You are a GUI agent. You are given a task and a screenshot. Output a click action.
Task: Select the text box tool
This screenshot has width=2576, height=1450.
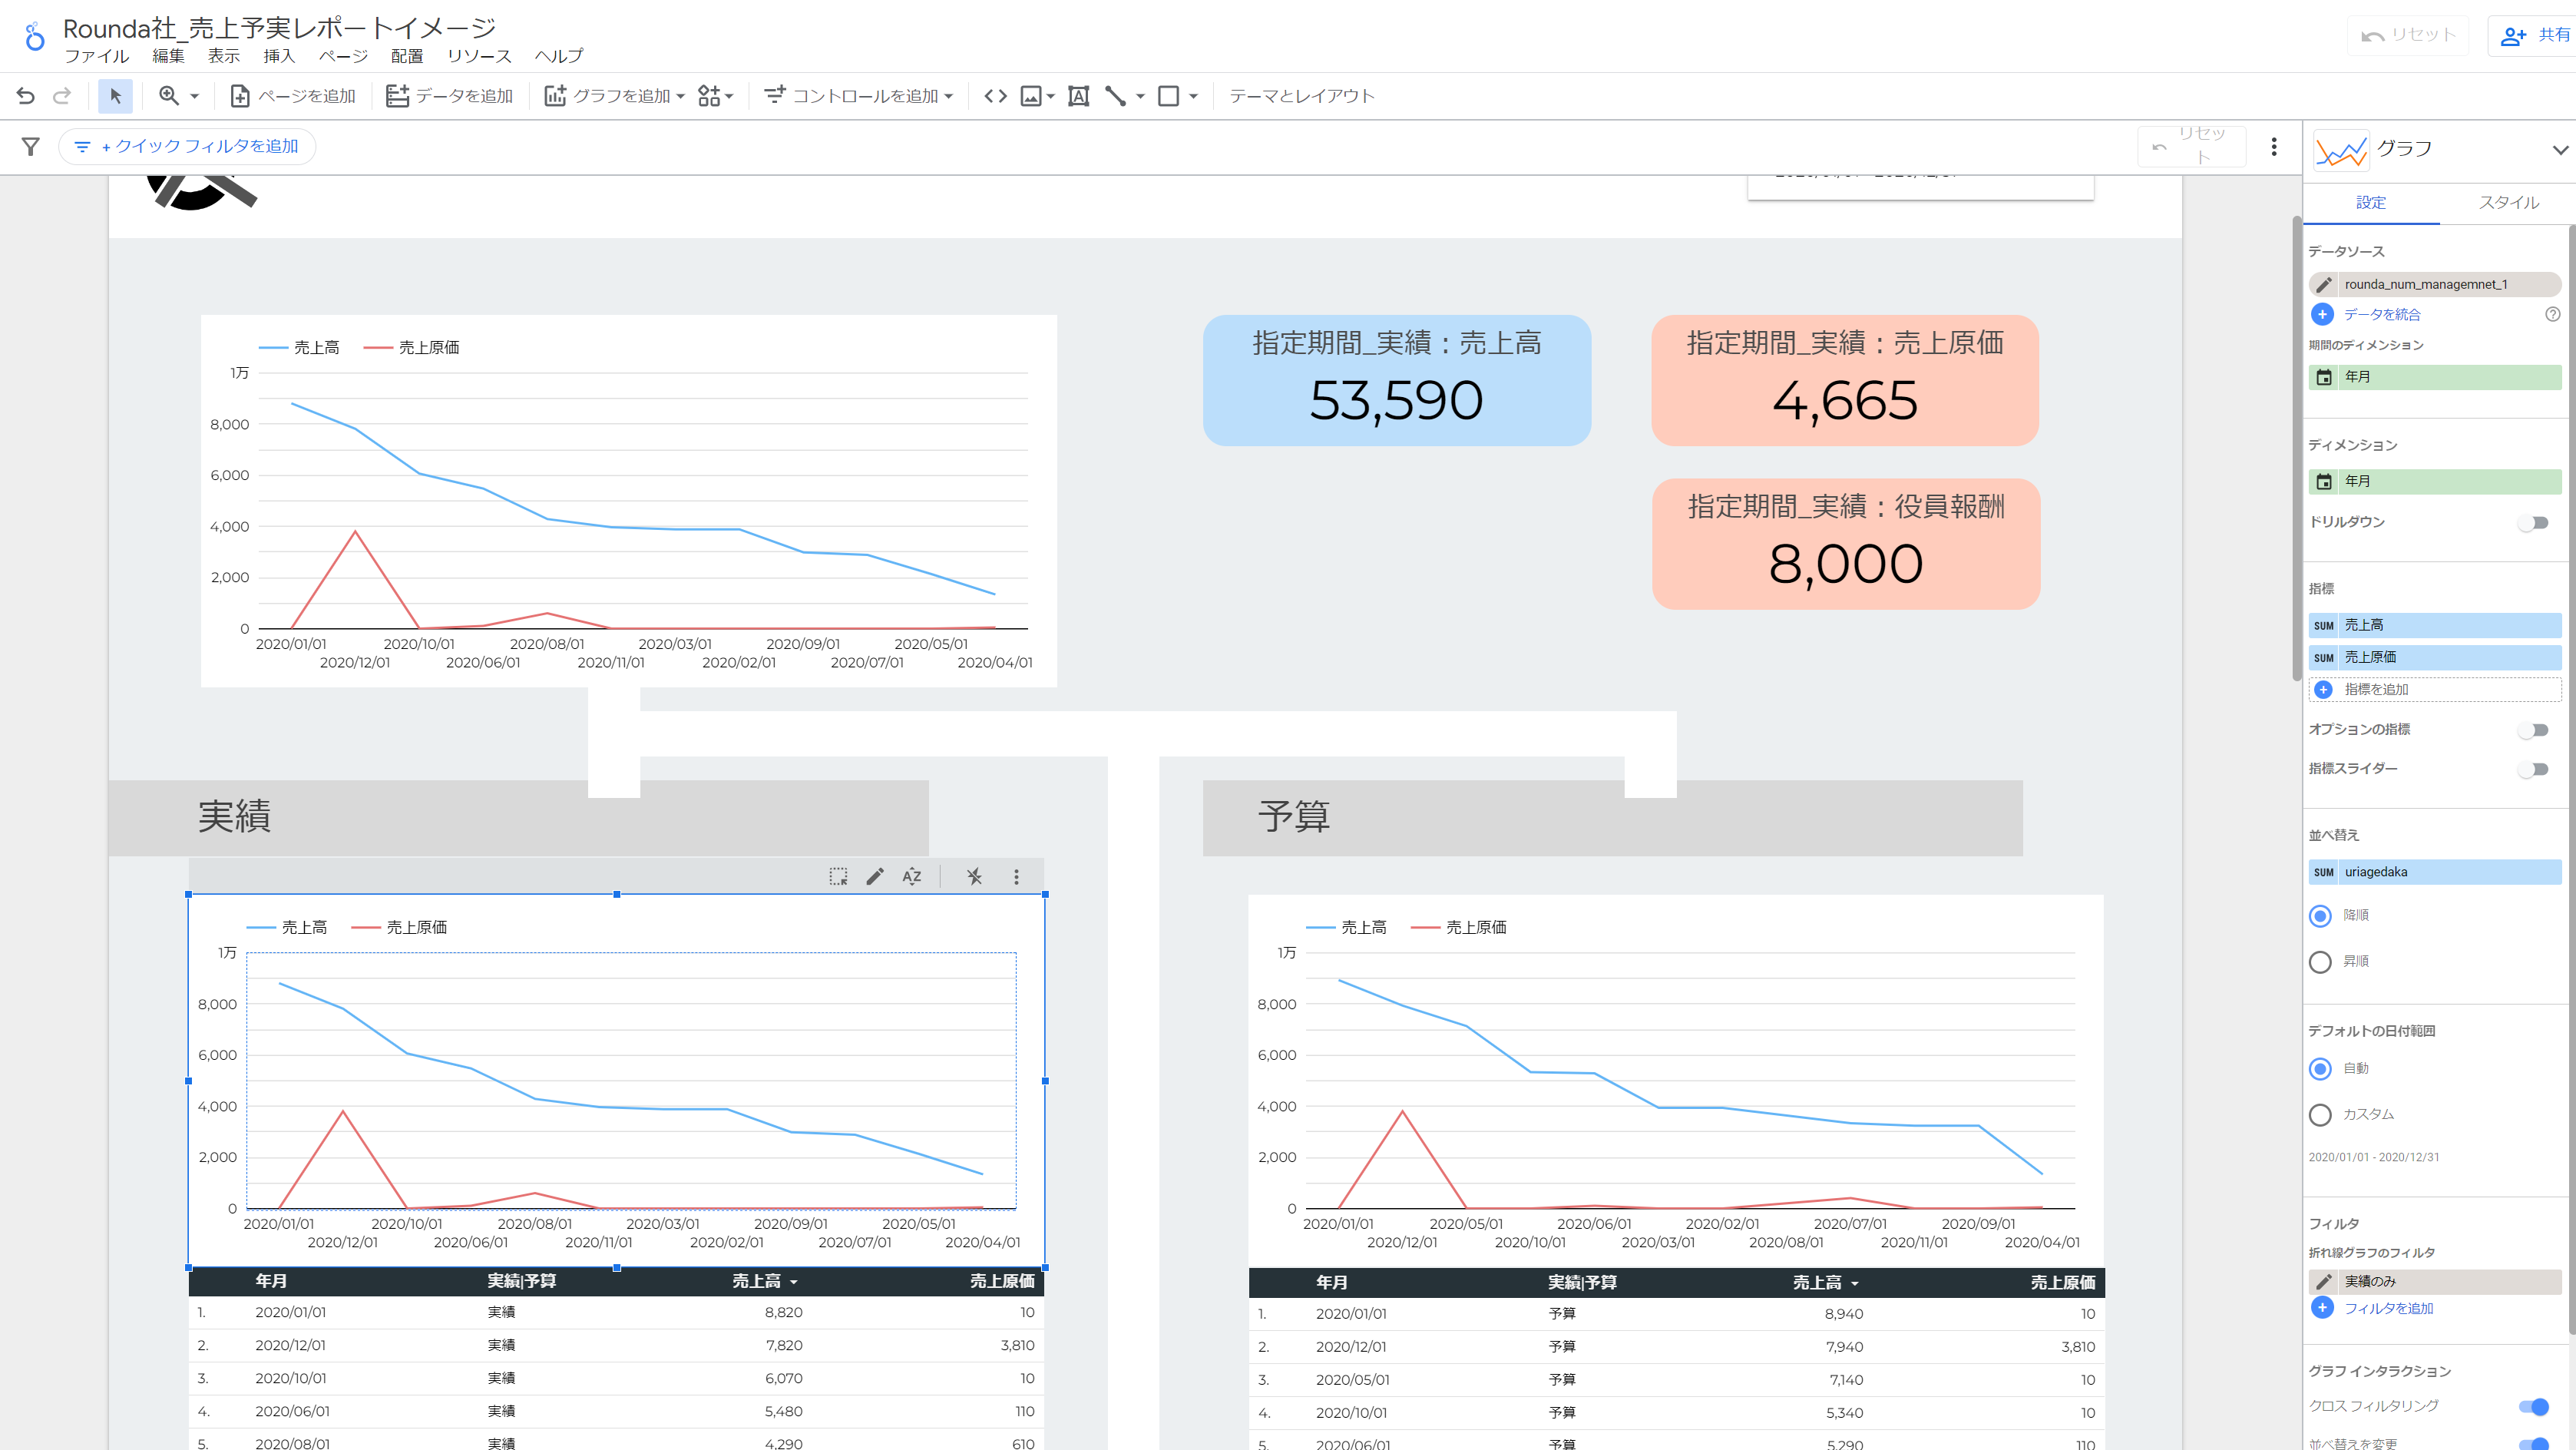point(1078,96)
